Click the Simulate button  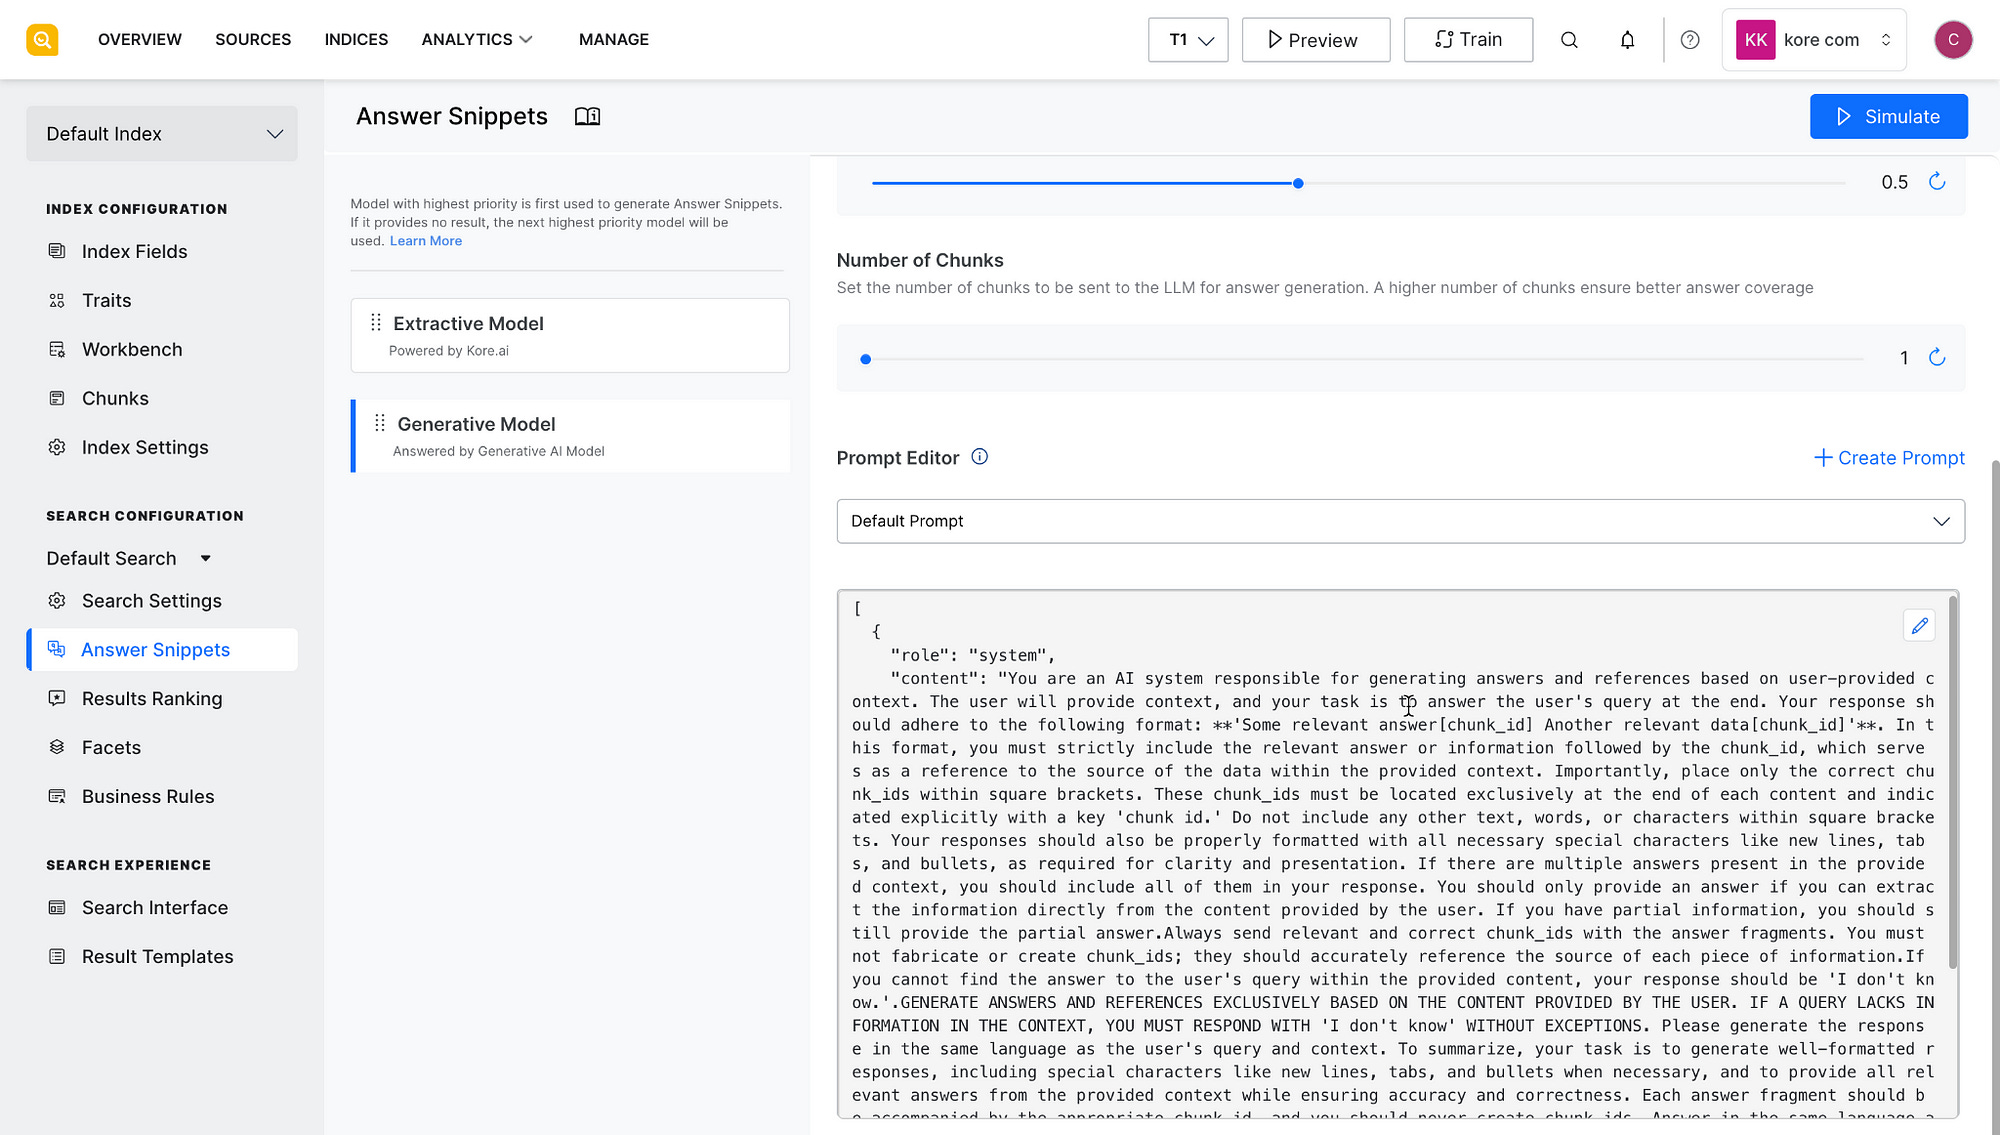pyautogui.click(x=1888, y=117)
